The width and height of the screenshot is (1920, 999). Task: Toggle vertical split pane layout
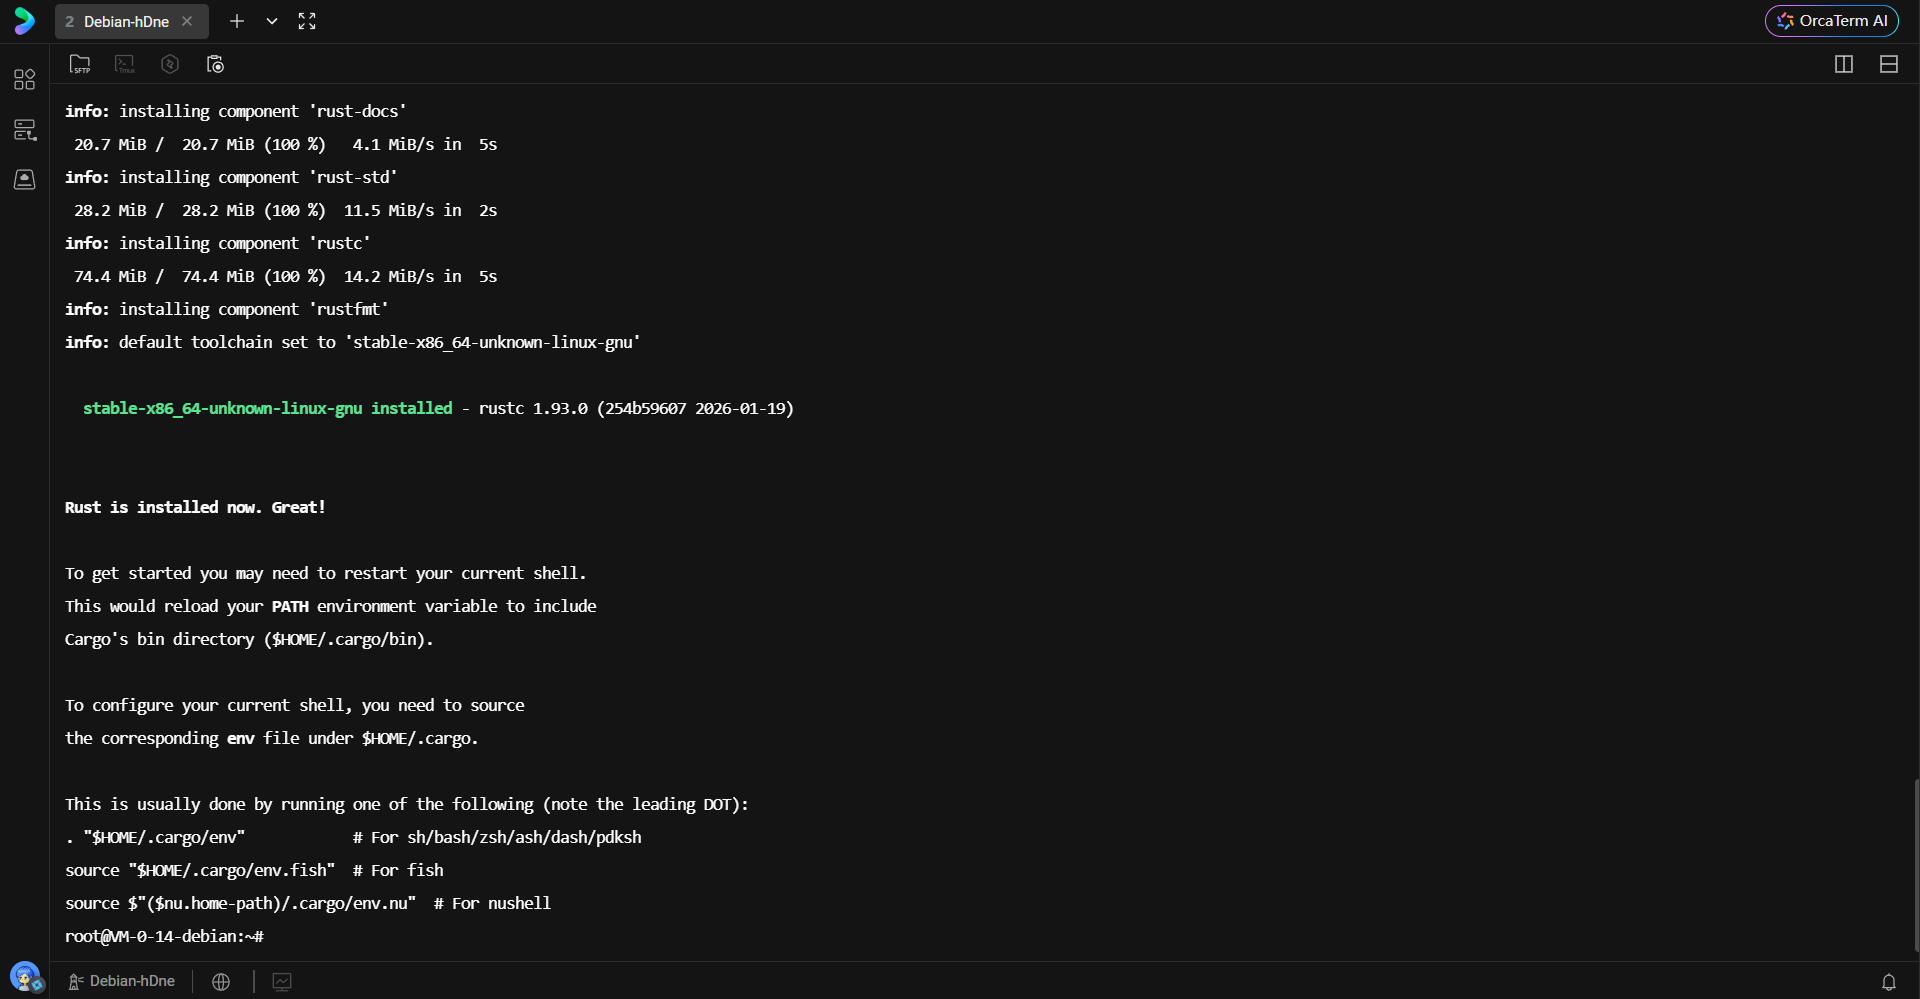tap(1844, 64)
